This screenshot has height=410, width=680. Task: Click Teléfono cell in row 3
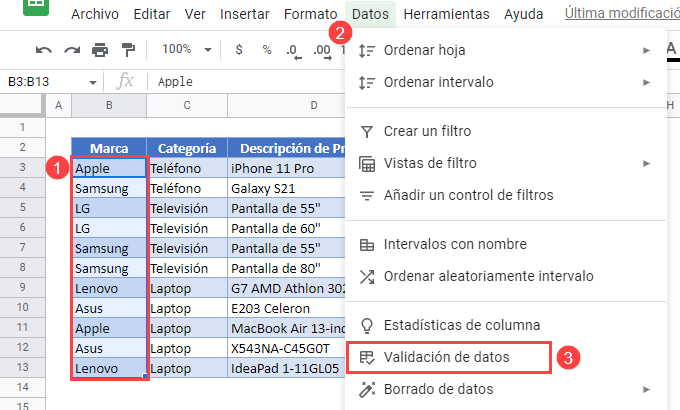[187, 168]
